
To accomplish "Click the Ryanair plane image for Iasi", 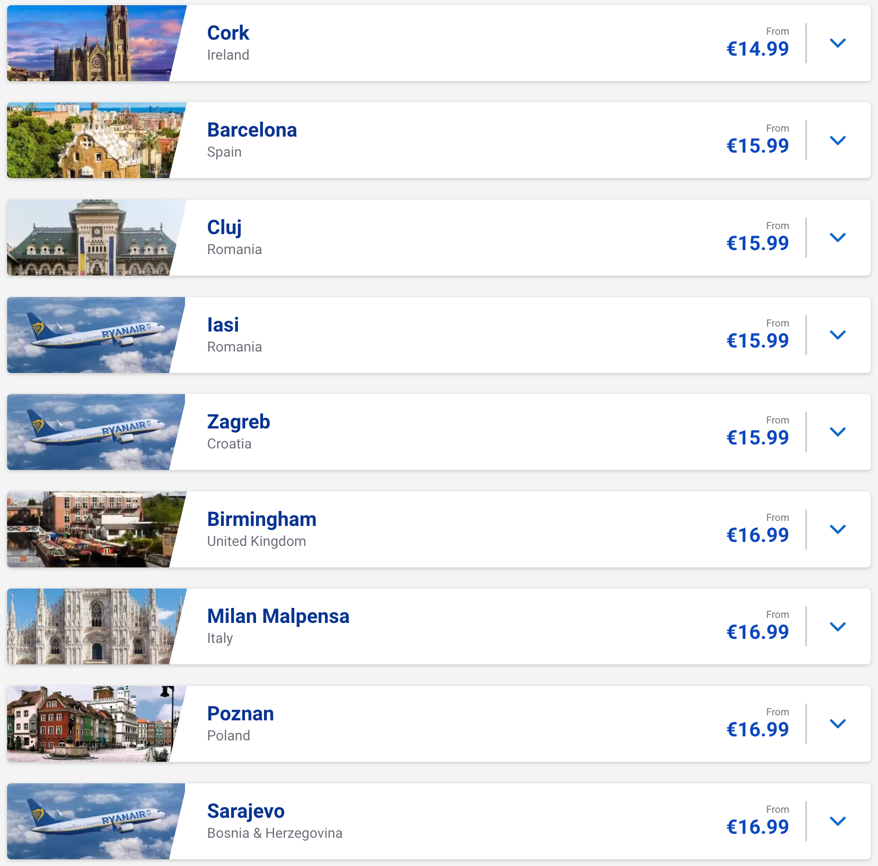I will coord(96,335).
